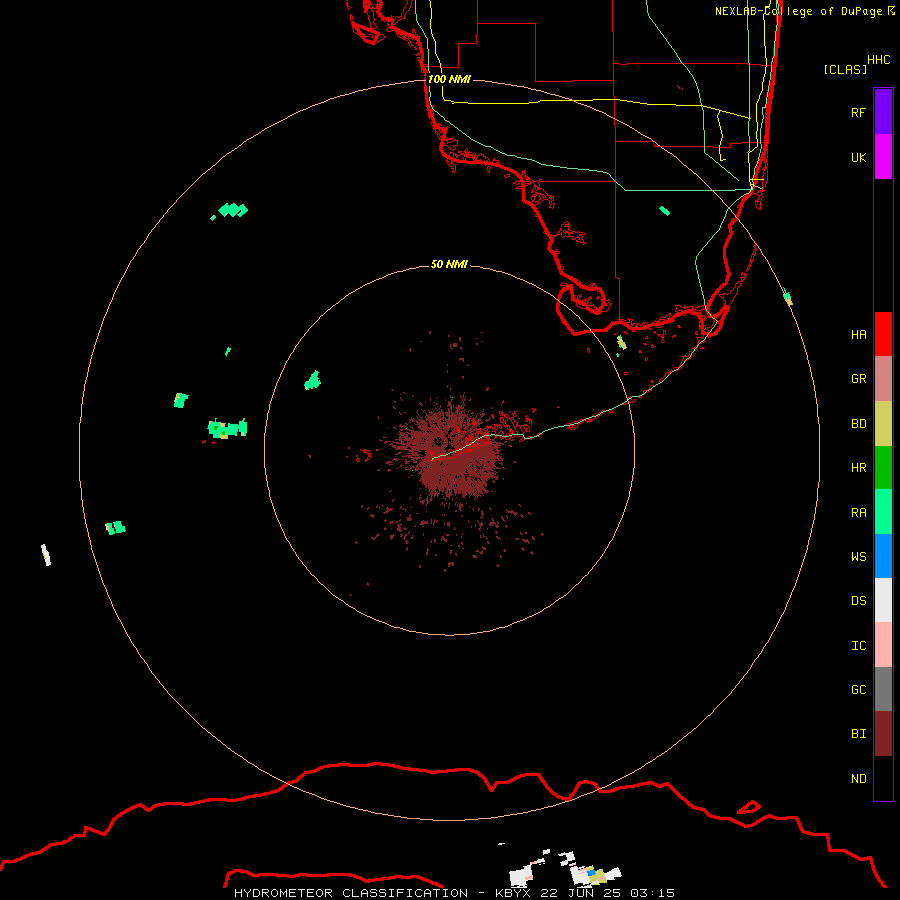Click the '22 JUN 25 03:15' timestamp
Image resolution: width=900 pixels, height=900 pixels.
(x=608, y=893)
